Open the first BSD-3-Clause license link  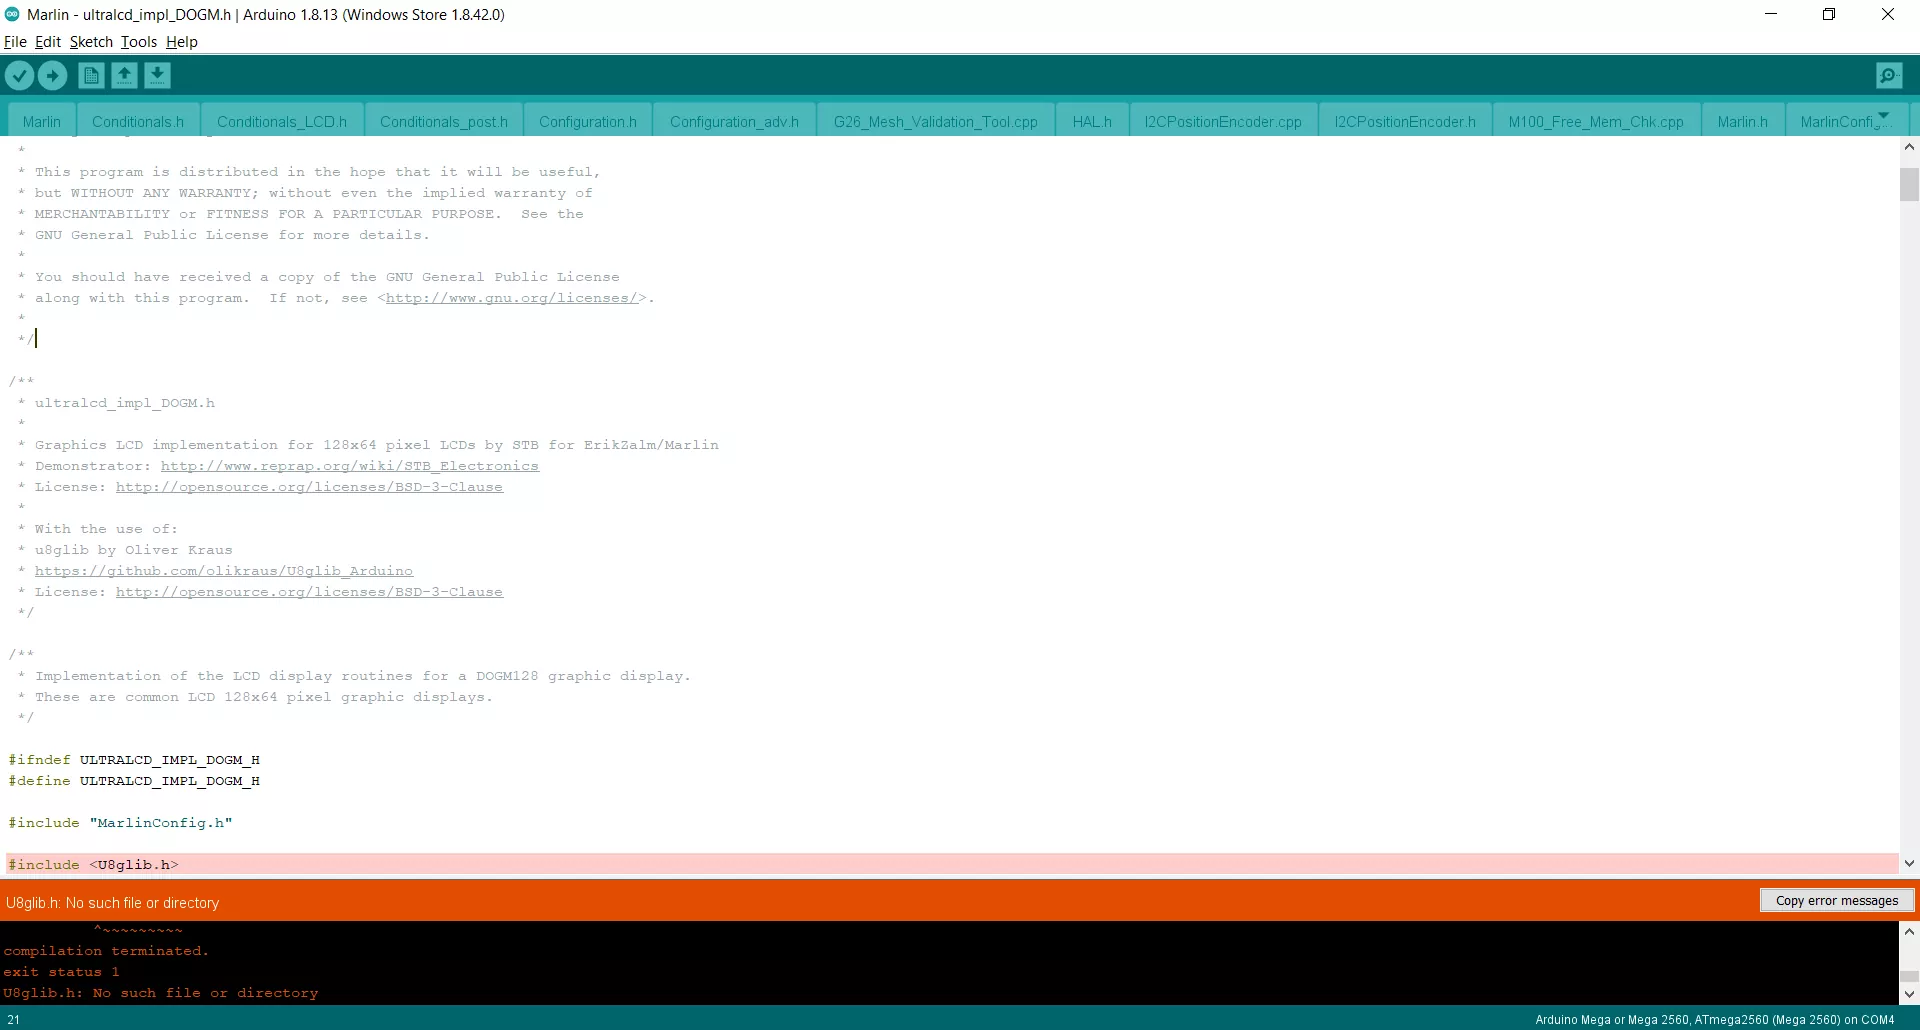[309, 487]
